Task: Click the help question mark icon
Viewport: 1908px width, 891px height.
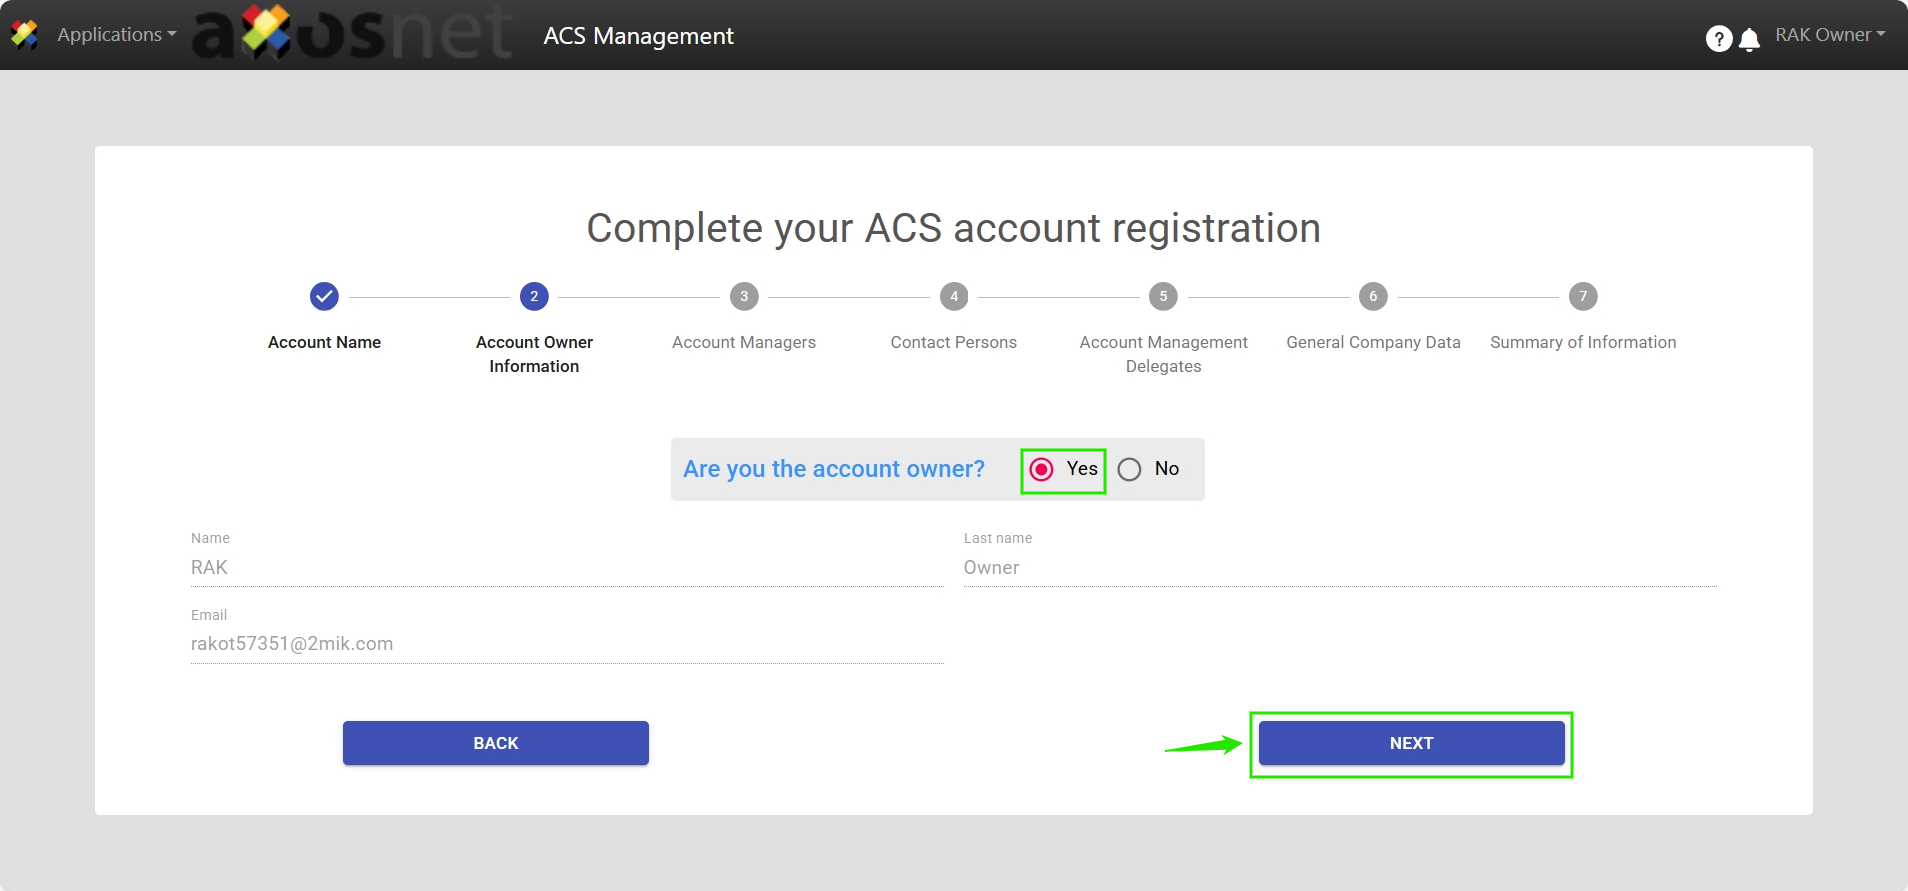Action: point(1718,39)
